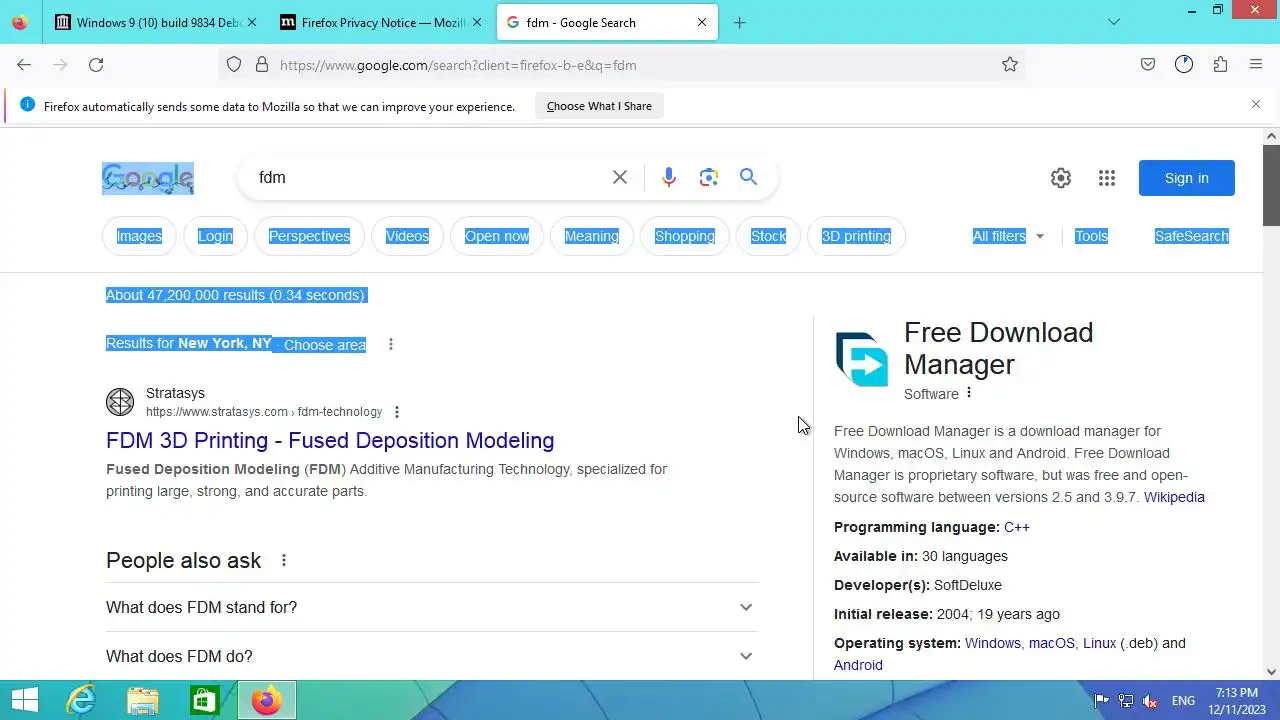Viewport: 1280px width, 720px height.
Task: Open the Tools search option
Action: pos(1091,236)
